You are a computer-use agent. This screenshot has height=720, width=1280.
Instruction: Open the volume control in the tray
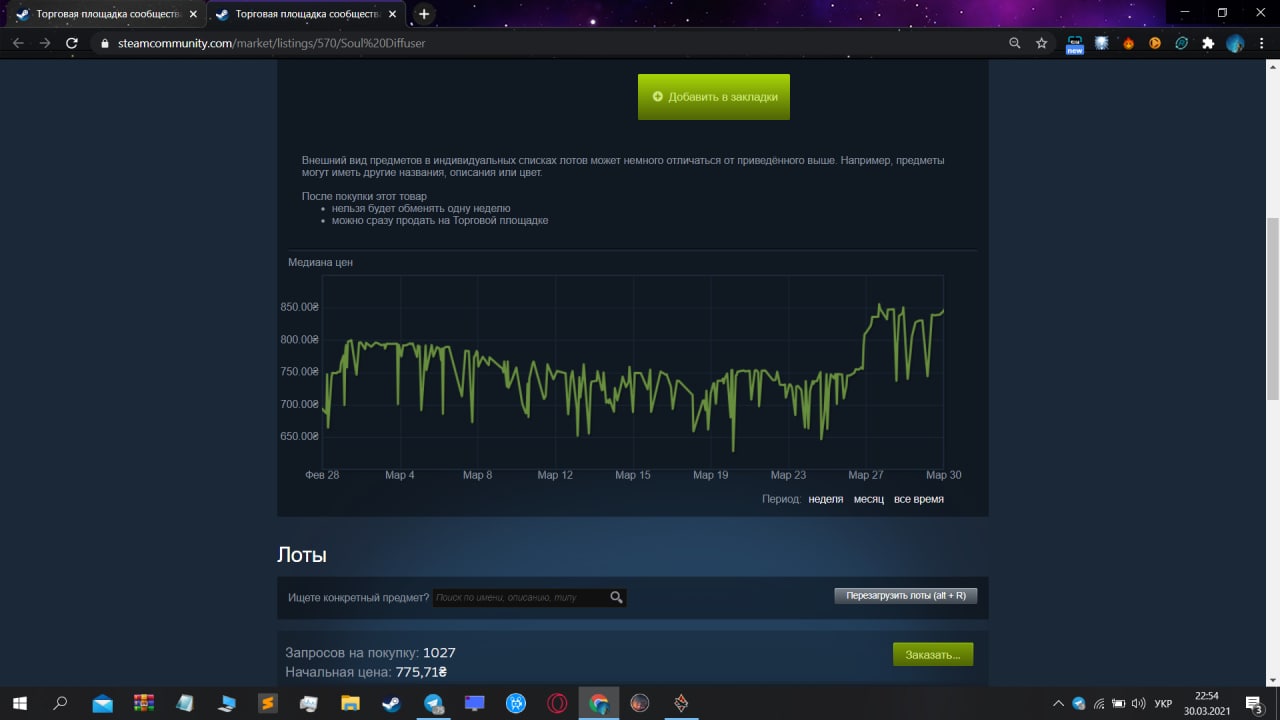coord(1138,703)
